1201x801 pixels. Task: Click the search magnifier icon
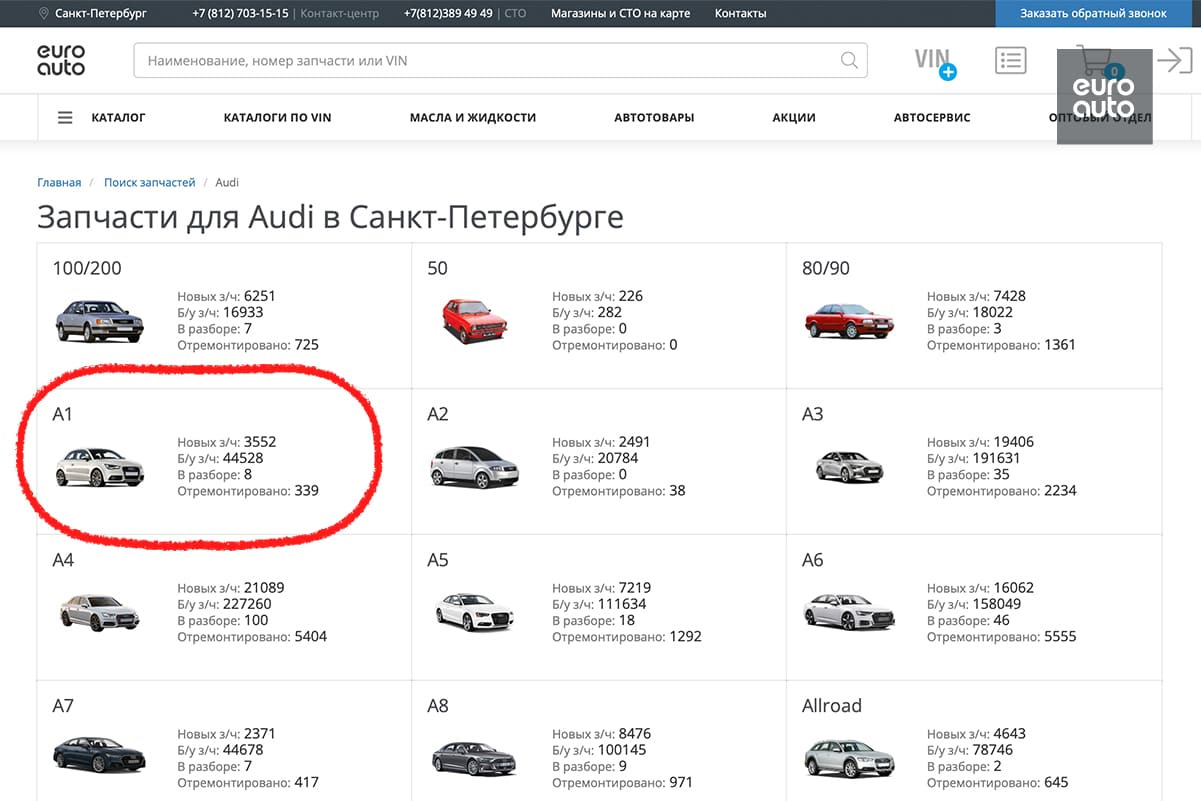[x=849, y=61]
